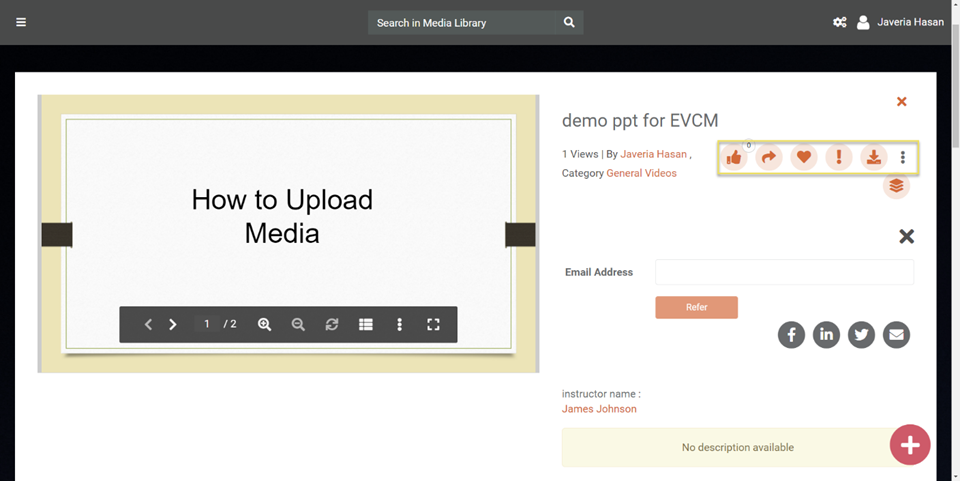Share via the Facebook icon
Image resolution: width=960 pixels, height=481 pixels.
pos(791,335)
